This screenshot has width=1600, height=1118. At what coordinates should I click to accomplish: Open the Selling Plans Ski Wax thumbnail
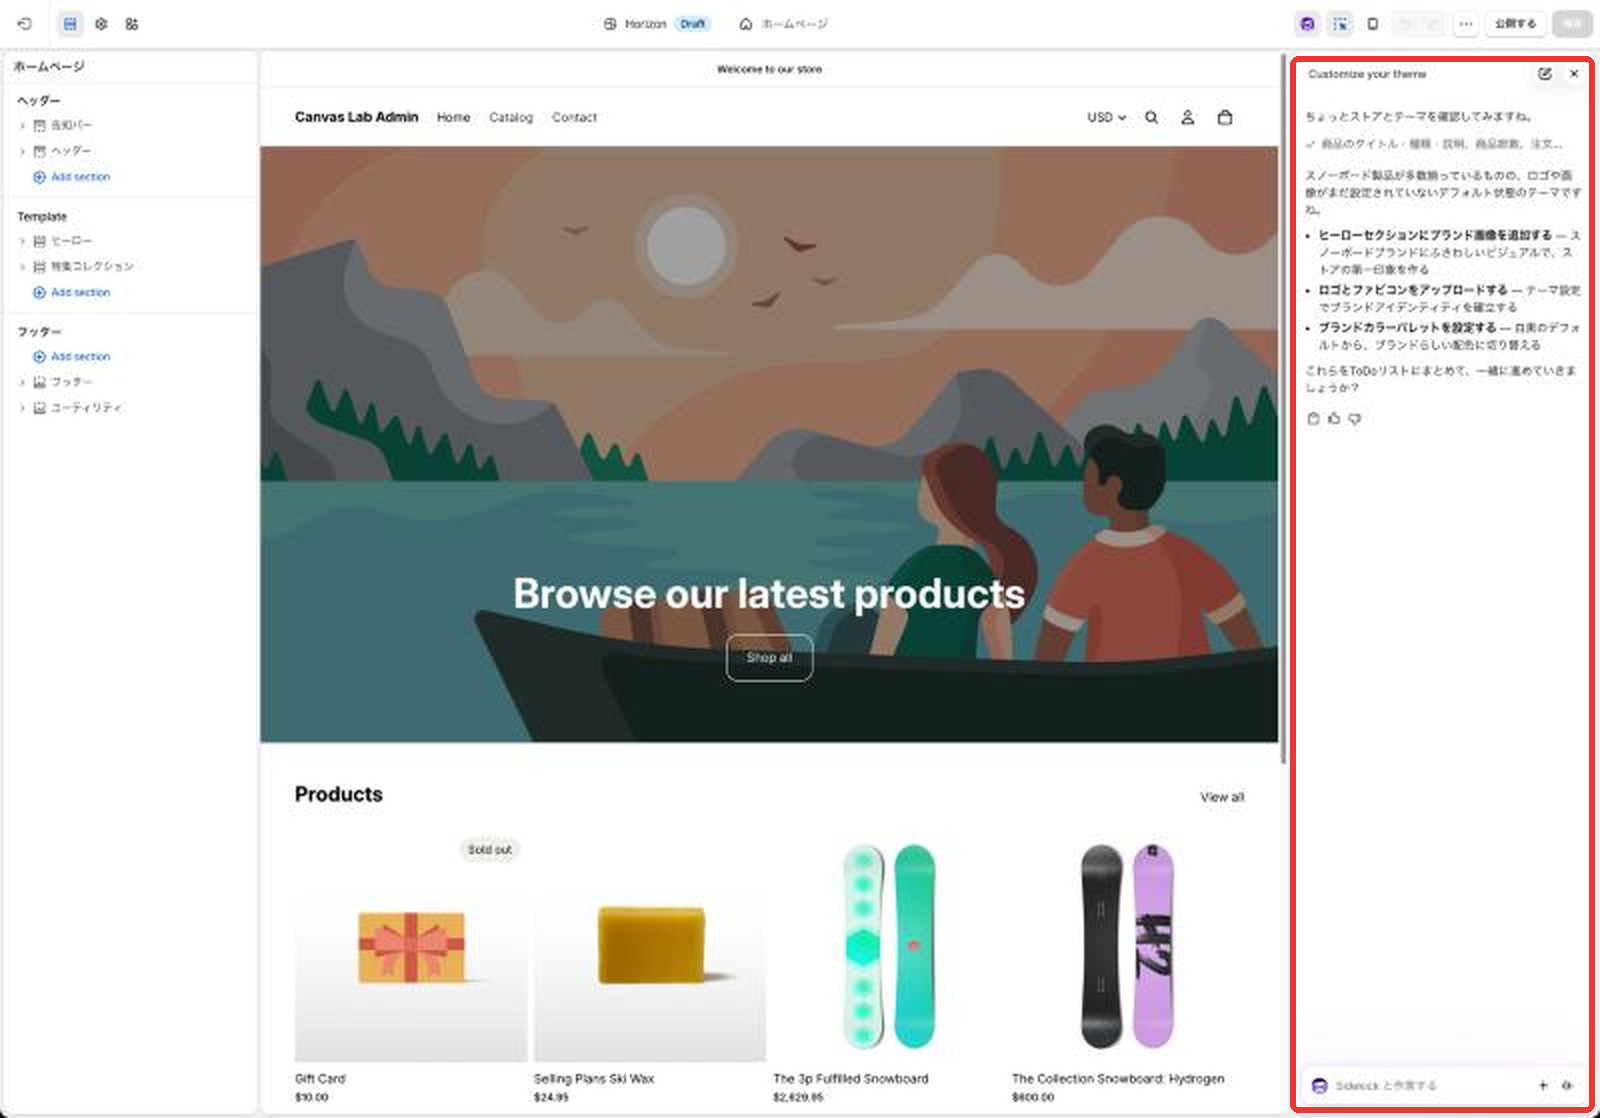coord(650,946)
